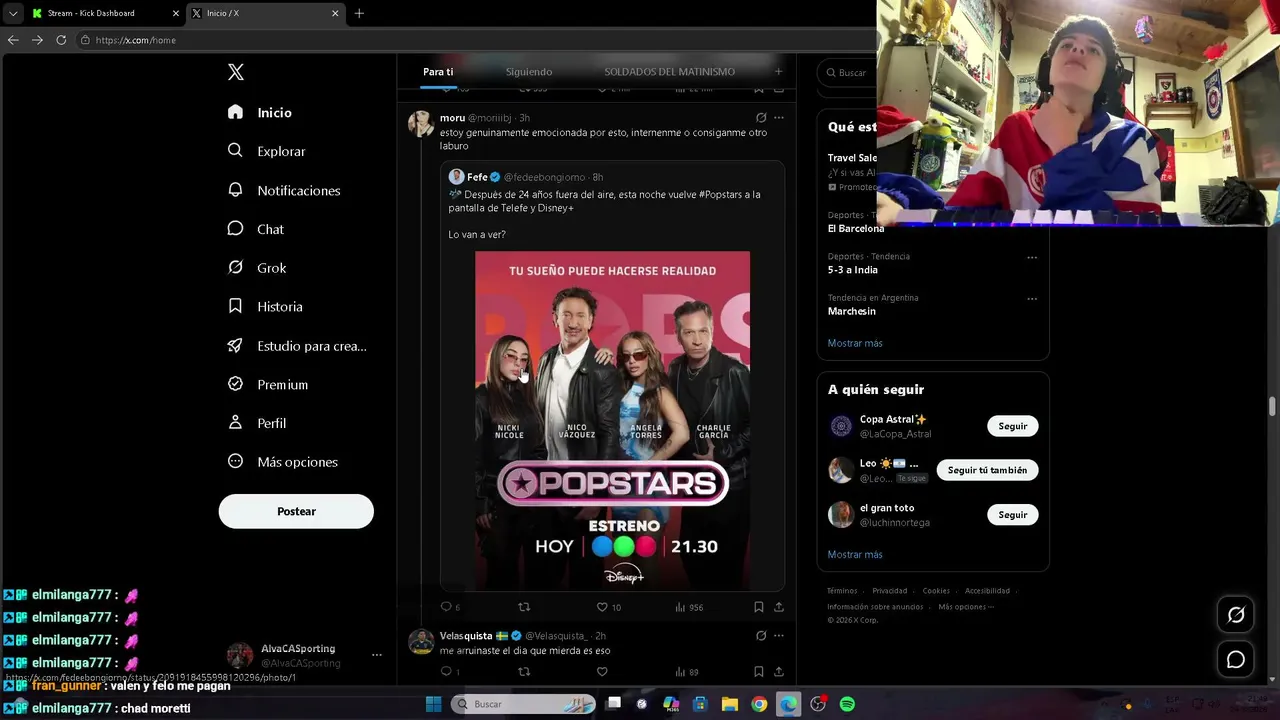
Task: Open File Explorer from the taskbar
Action: tap(730, 704)
